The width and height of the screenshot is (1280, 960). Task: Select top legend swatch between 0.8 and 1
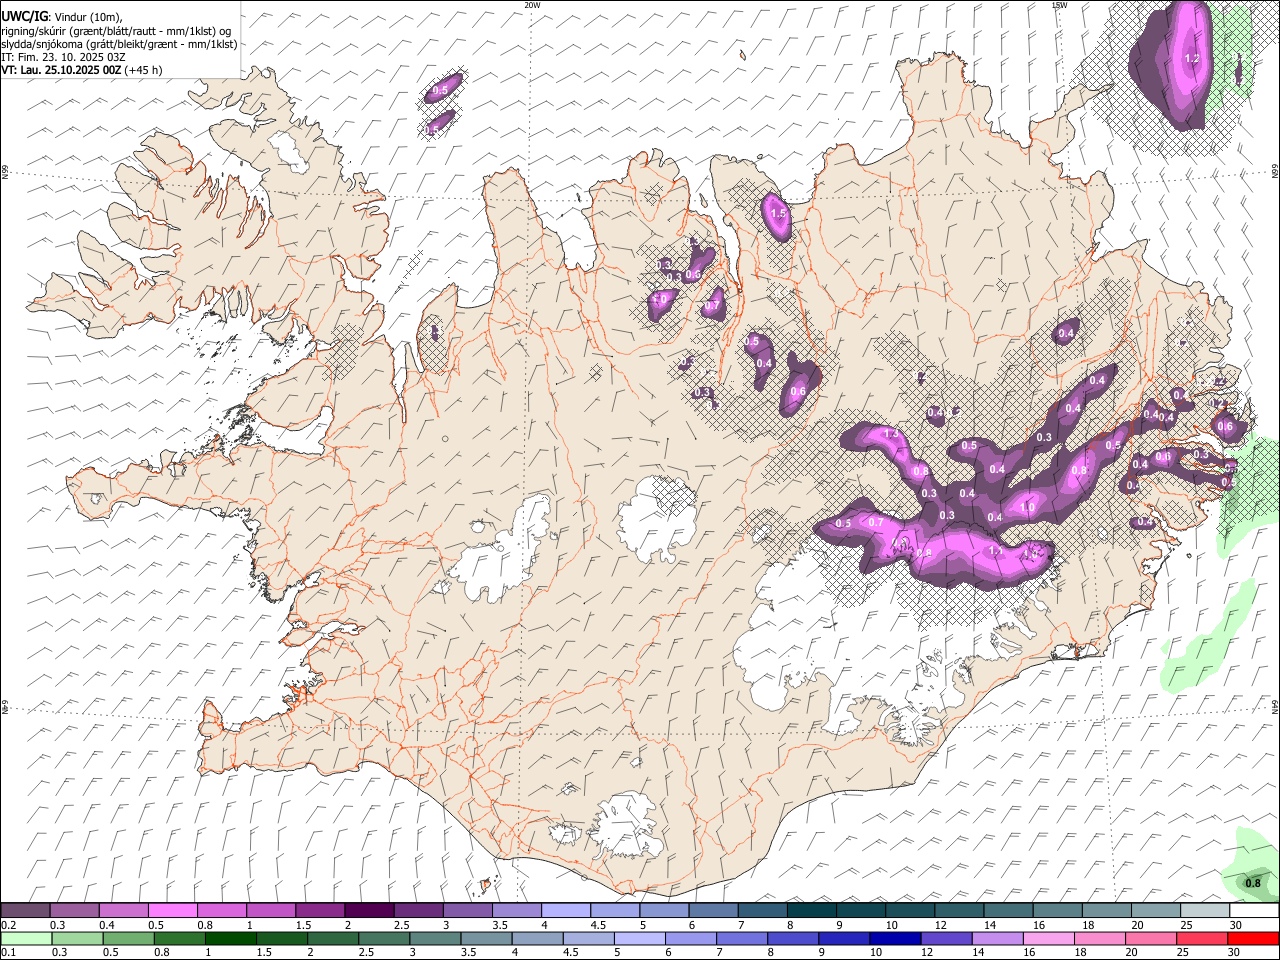tap(222, 910)
